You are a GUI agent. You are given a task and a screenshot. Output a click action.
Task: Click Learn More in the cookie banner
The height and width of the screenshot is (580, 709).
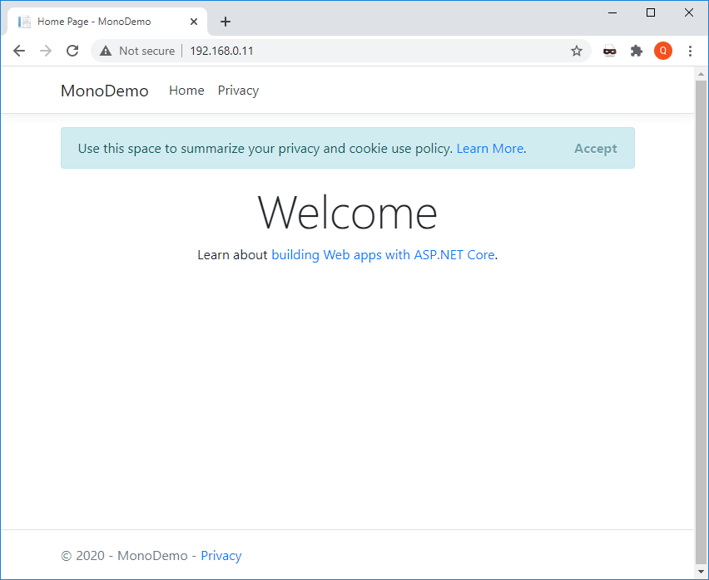tap(490, 149)
